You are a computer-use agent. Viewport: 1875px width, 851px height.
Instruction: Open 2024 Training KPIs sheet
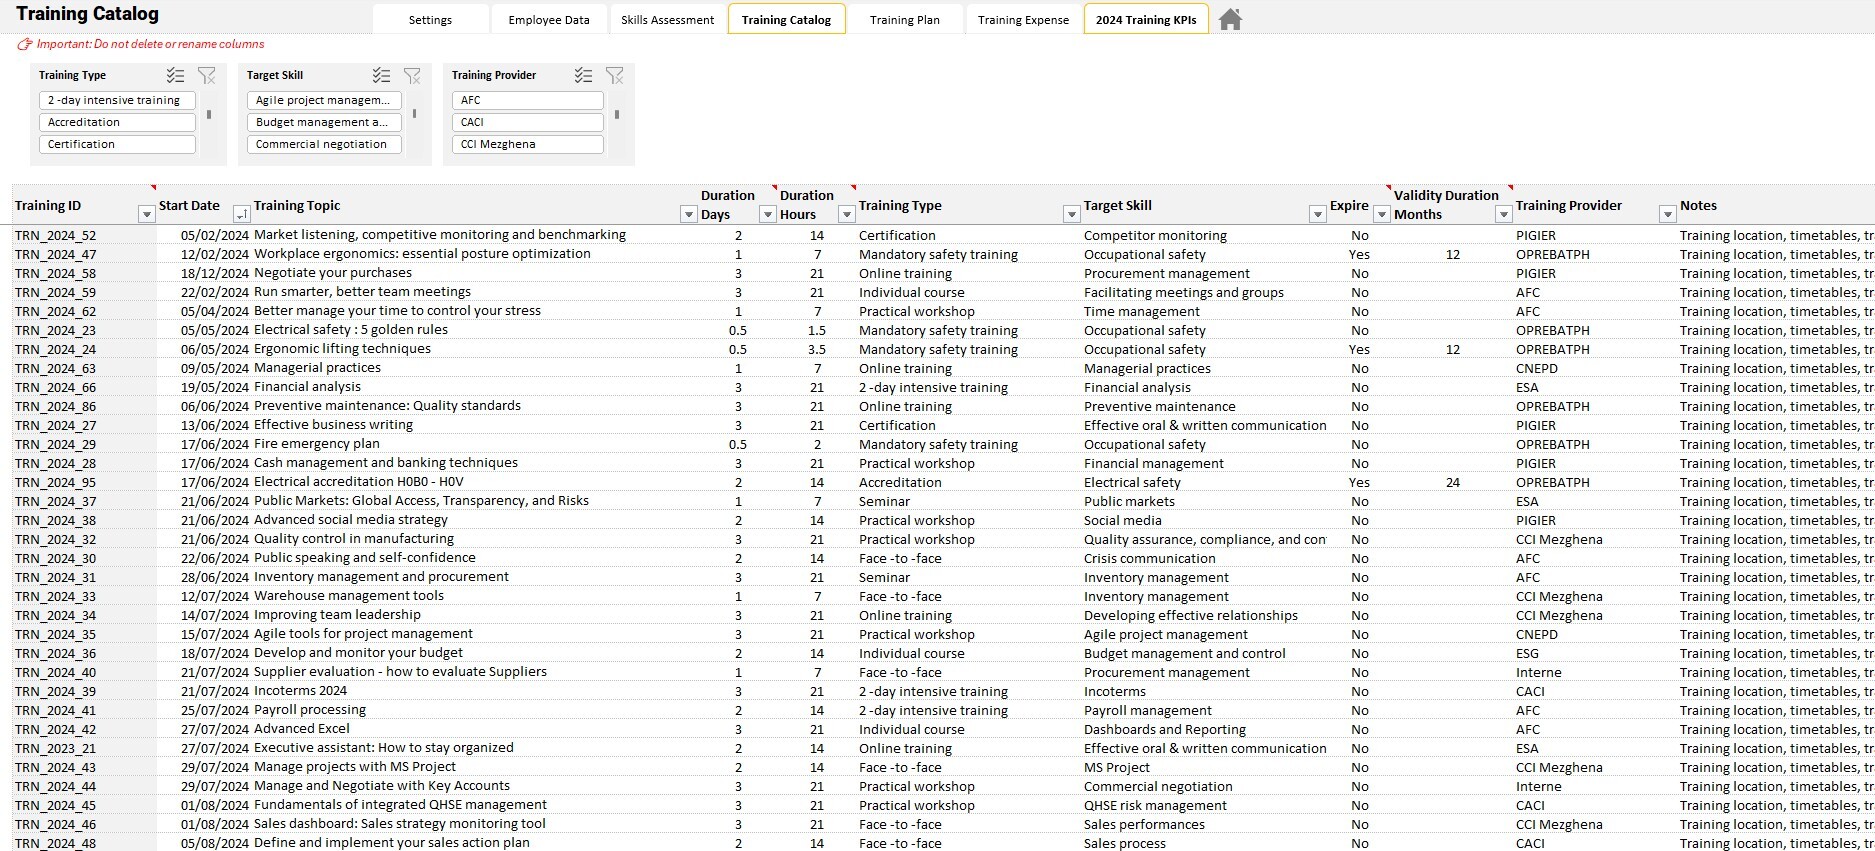pyautogui.click(x=1146, y=19)
